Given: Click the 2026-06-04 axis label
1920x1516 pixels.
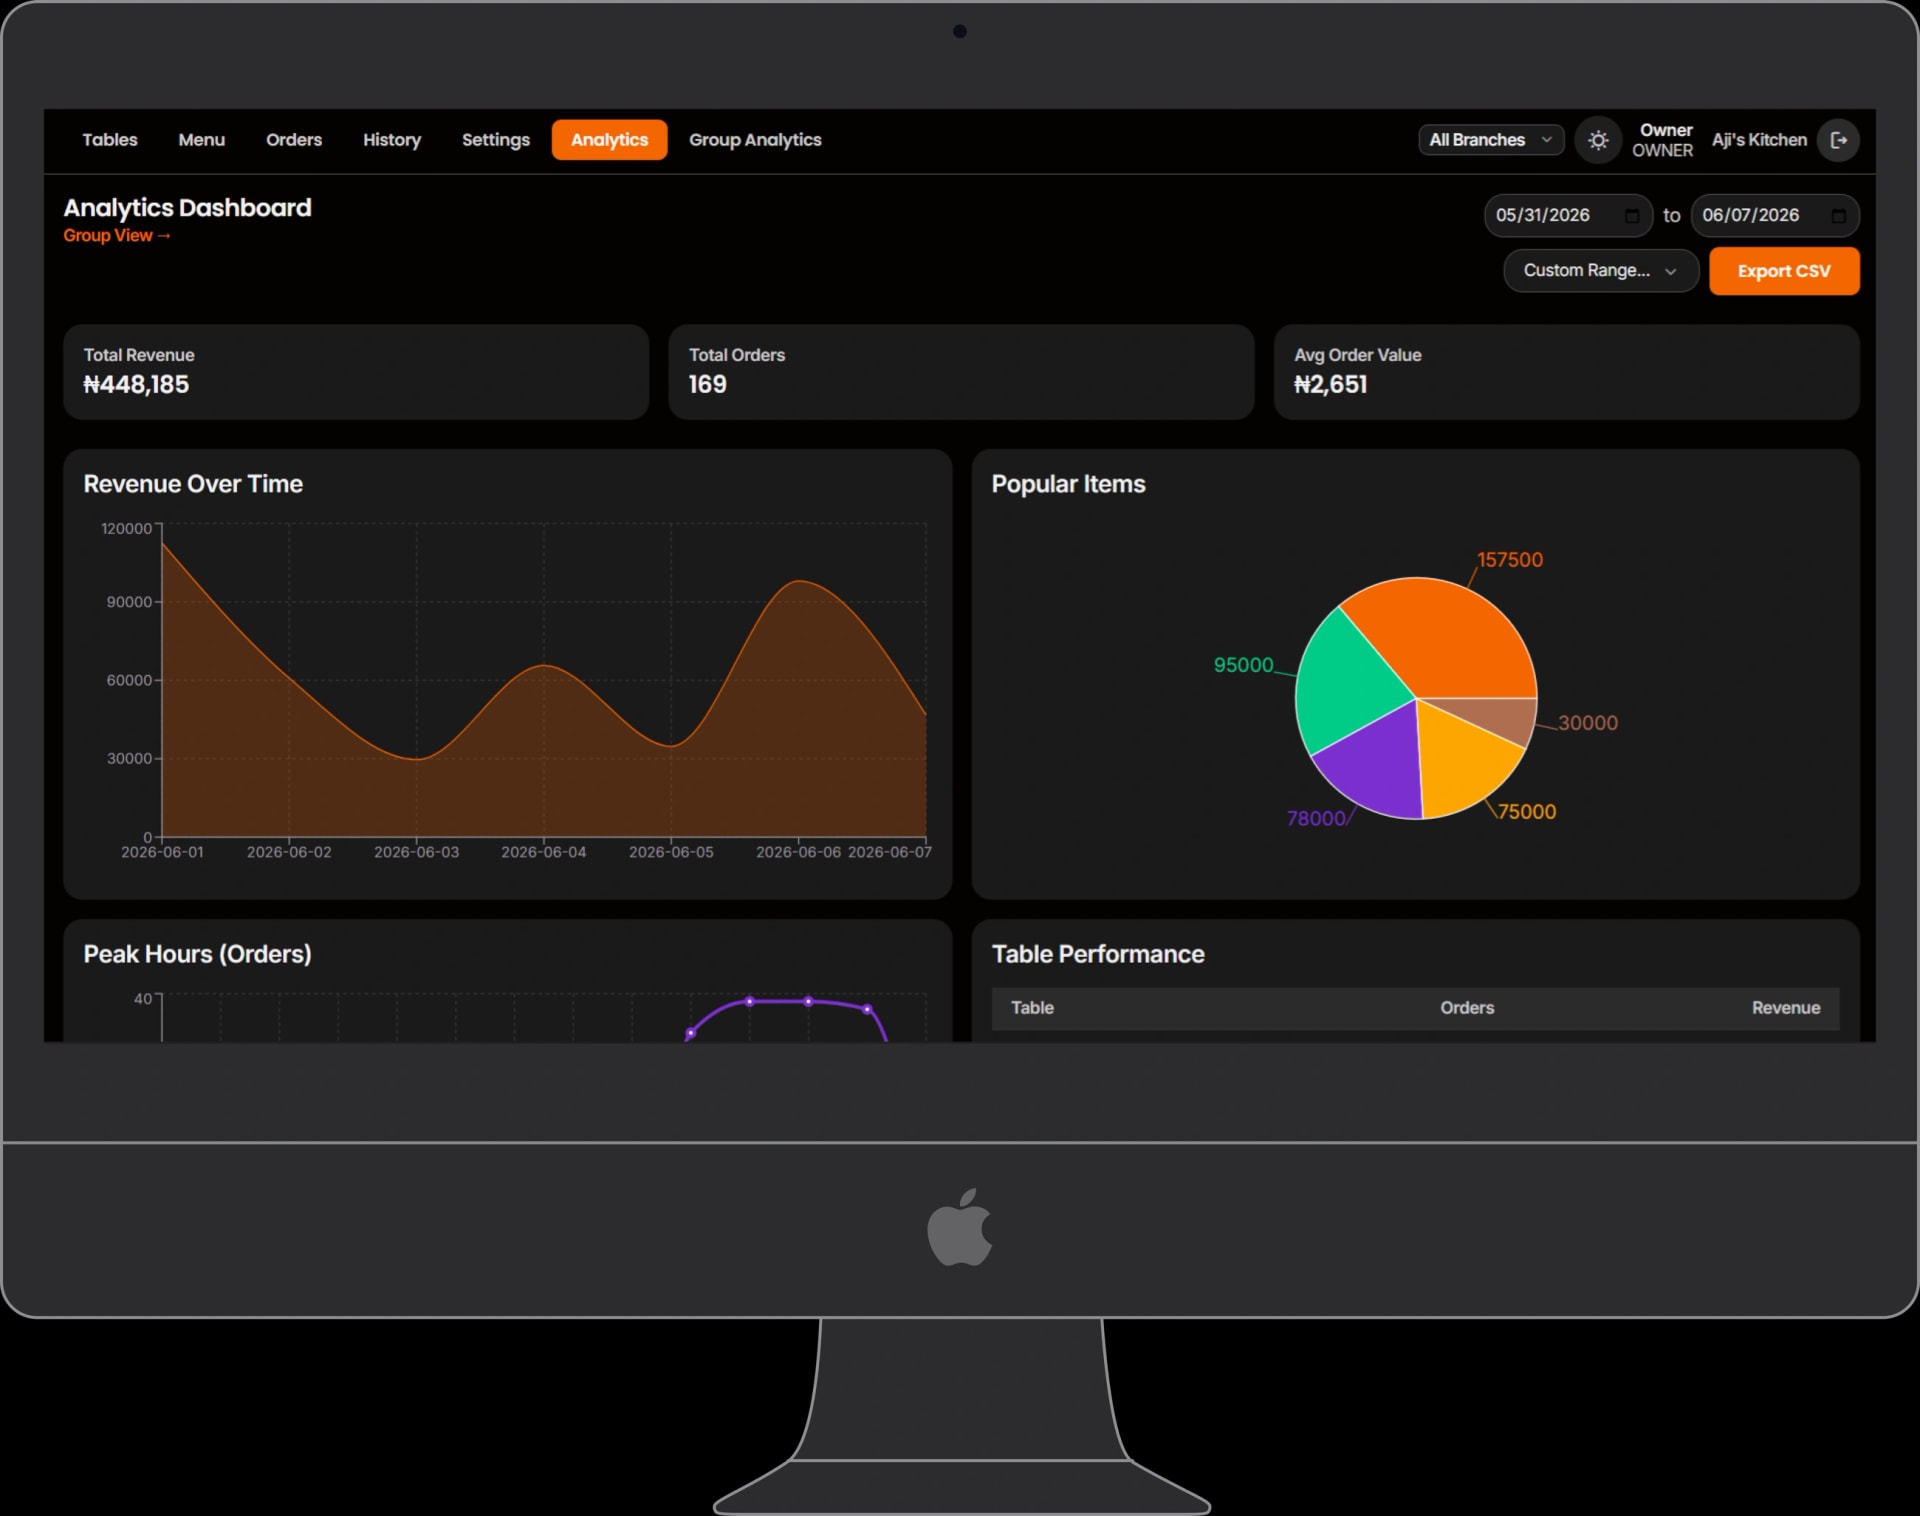Looking at the screenshot, I should point(544,852).
